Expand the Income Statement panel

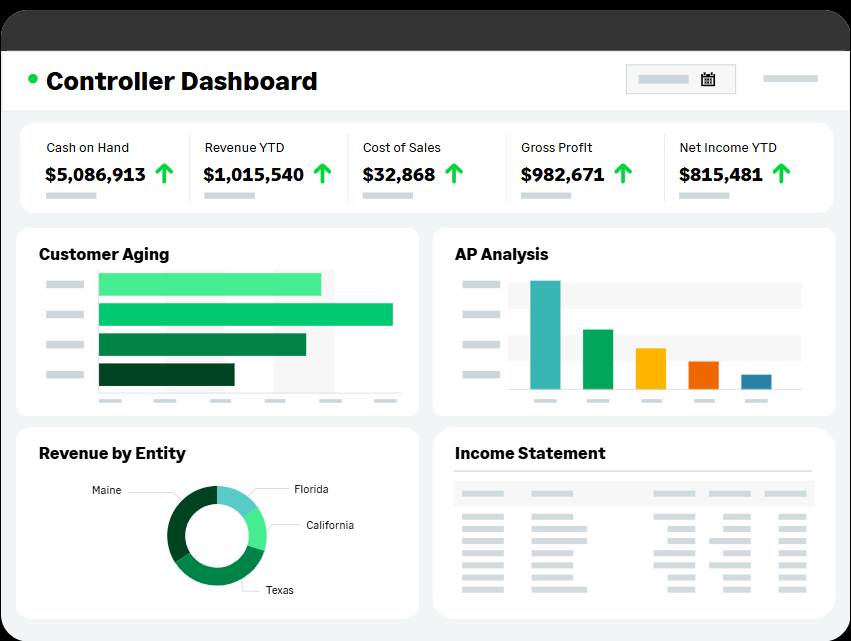point(530,453)
